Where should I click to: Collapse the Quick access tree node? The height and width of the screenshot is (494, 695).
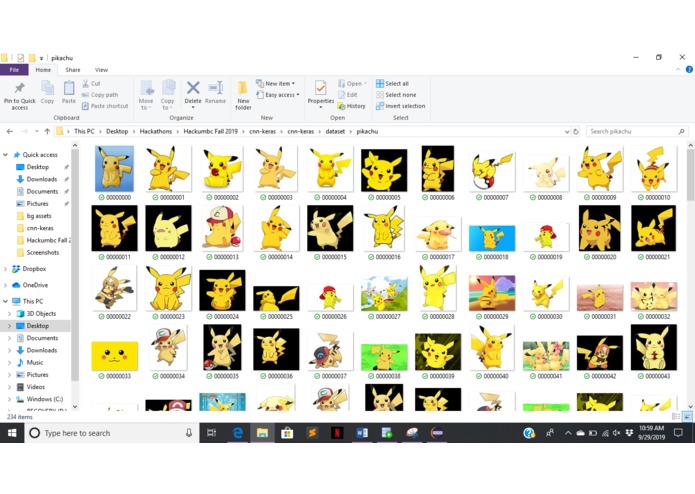point(6,155)
